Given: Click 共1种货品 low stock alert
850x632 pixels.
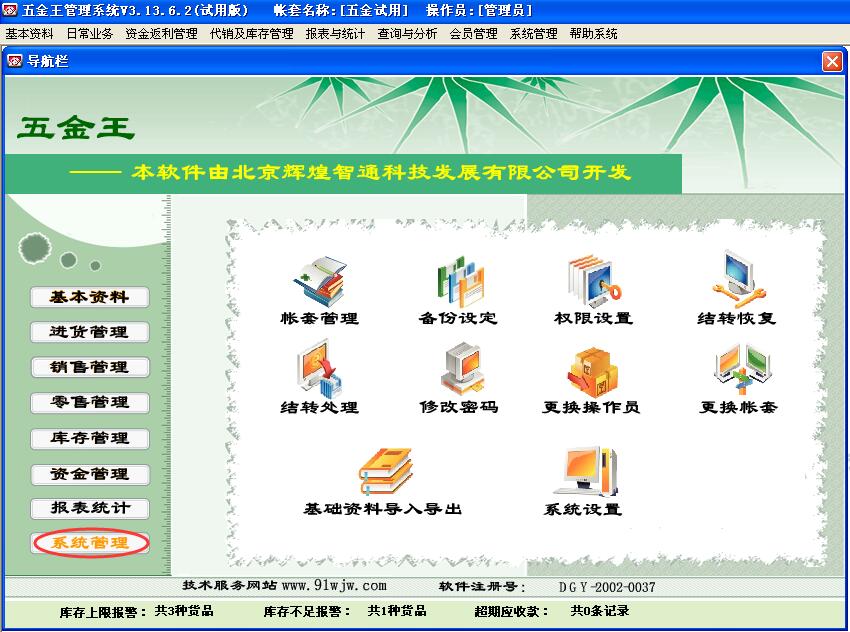Looking at the screenshot, I should point(397,611).
